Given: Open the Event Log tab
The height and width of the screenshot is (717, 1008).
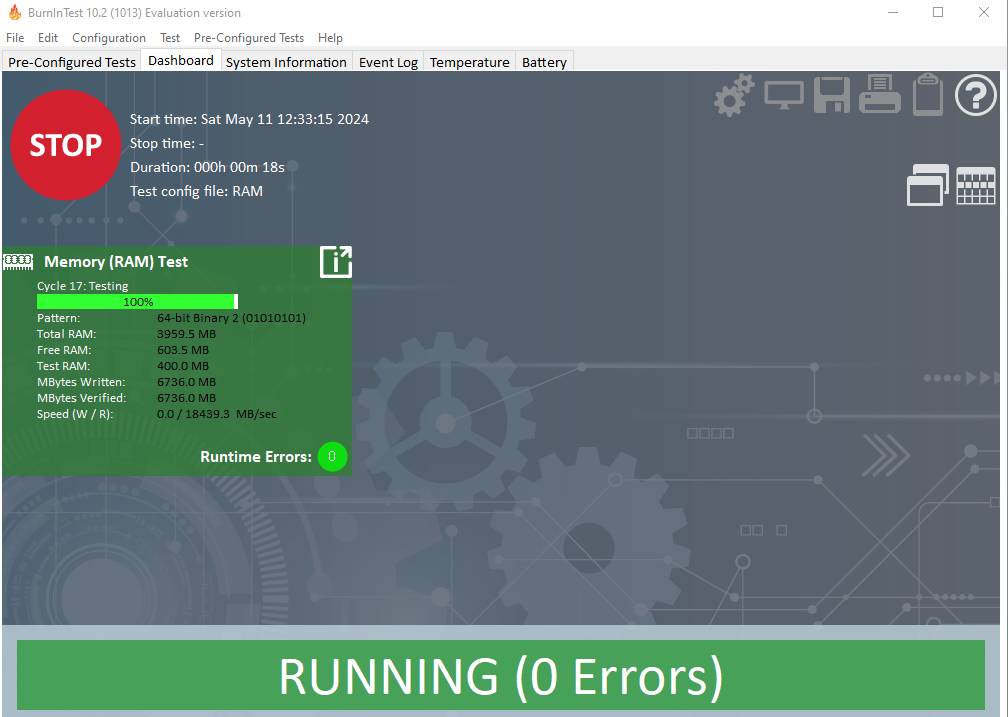Looking at the screenshot, I should pyautogui.click(x=388, y=62).
